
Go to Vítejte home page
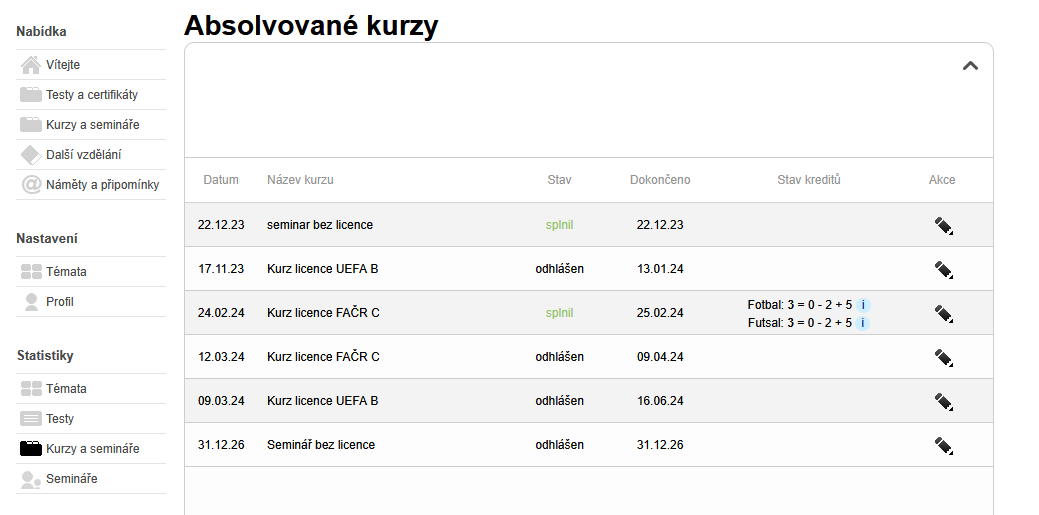pyautogui.click(x=63, y=65)
